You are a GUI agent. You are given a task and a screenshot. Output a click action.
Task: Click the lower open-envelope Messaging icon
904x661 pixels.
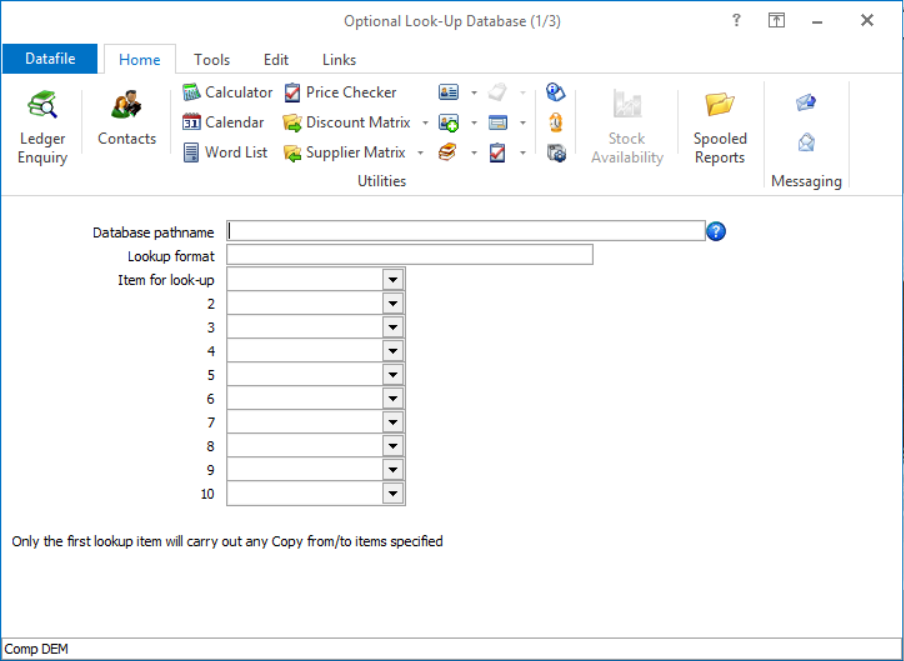pyautogui.click(x=806, y=142)
